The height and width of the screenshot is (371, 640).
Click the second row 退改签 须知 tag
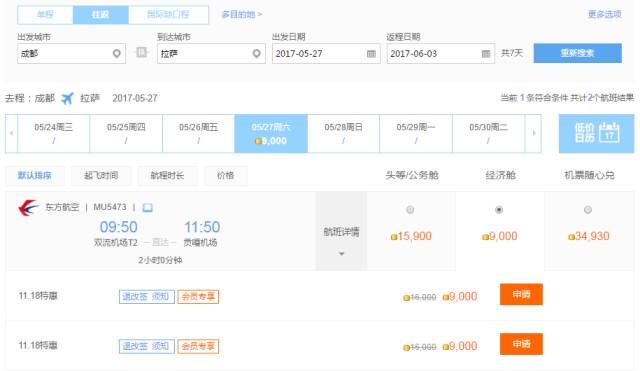click(x=147, y=347)
